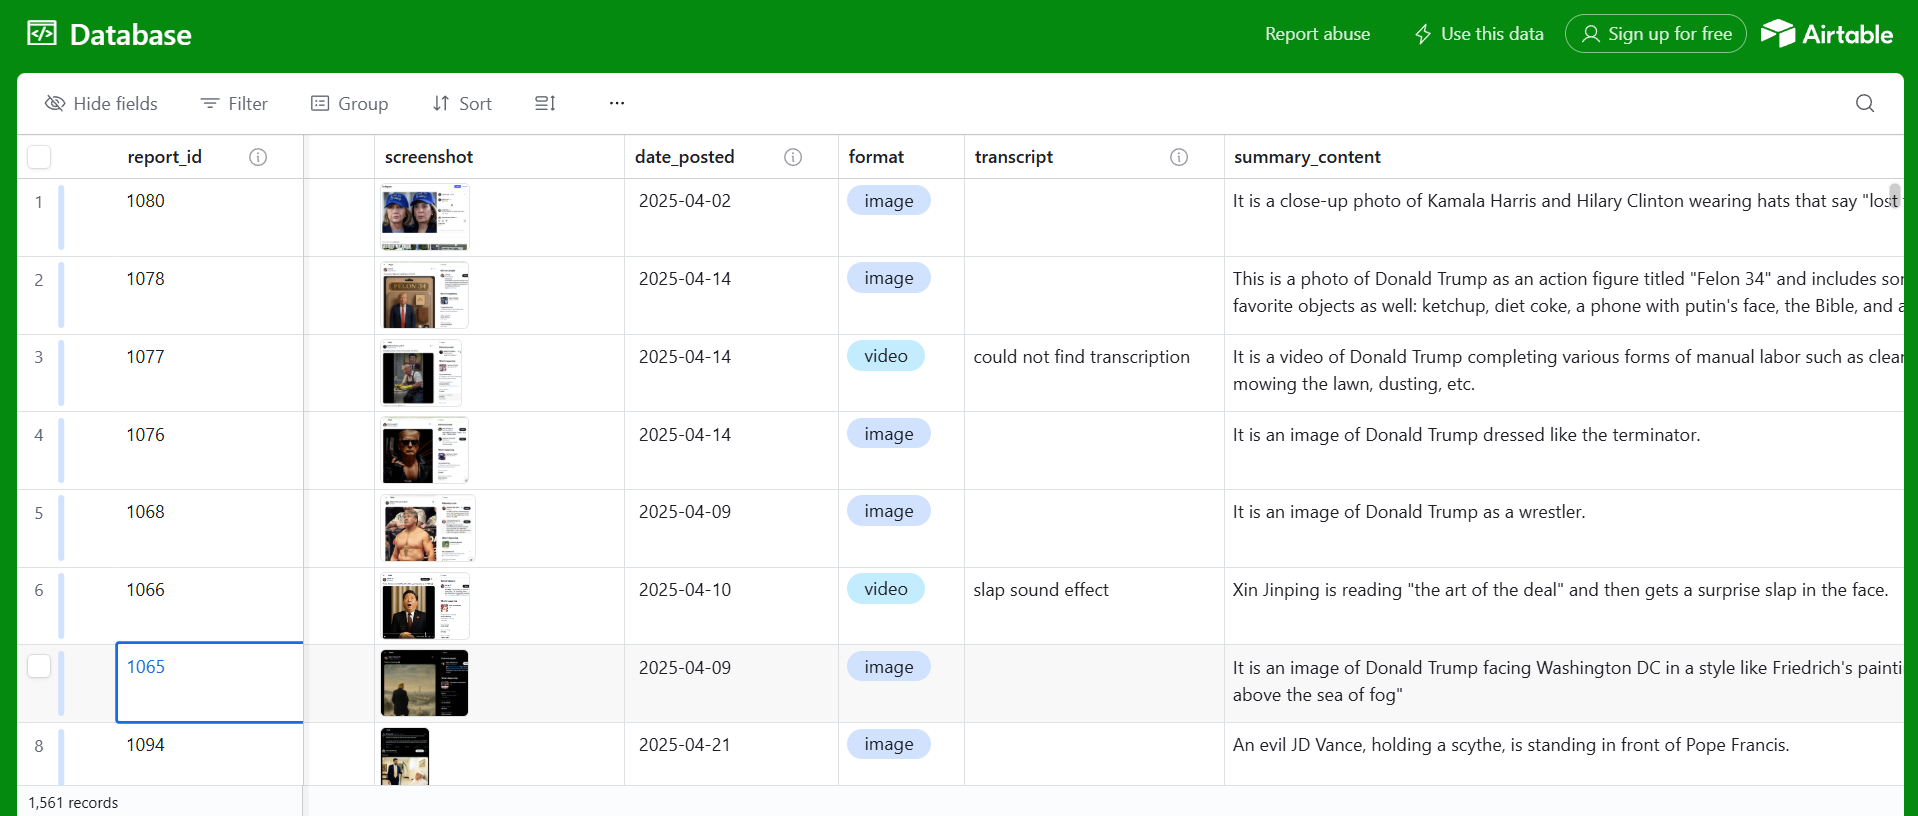The height and width of the screenshot is (816, 1918).
Task: Click the summary_content column header
Action: tap(1306, 157)
